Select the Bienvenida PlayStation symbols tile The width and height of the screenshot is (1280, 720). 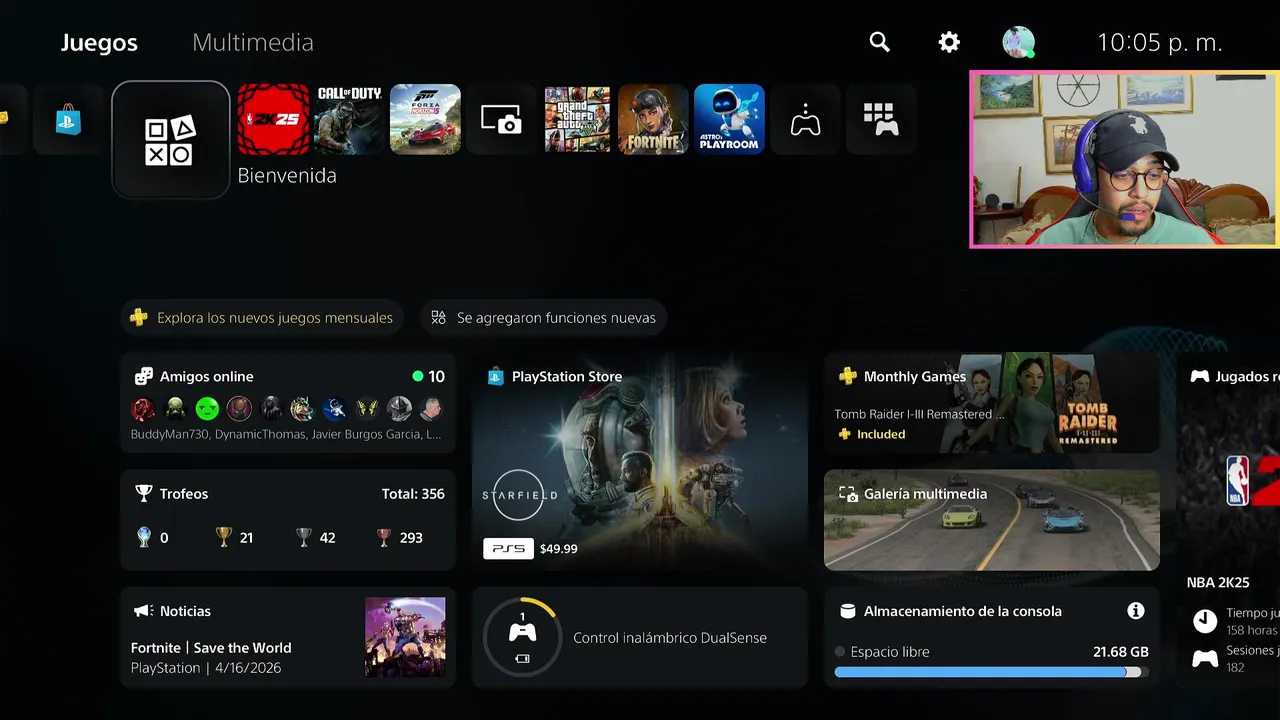171,140
